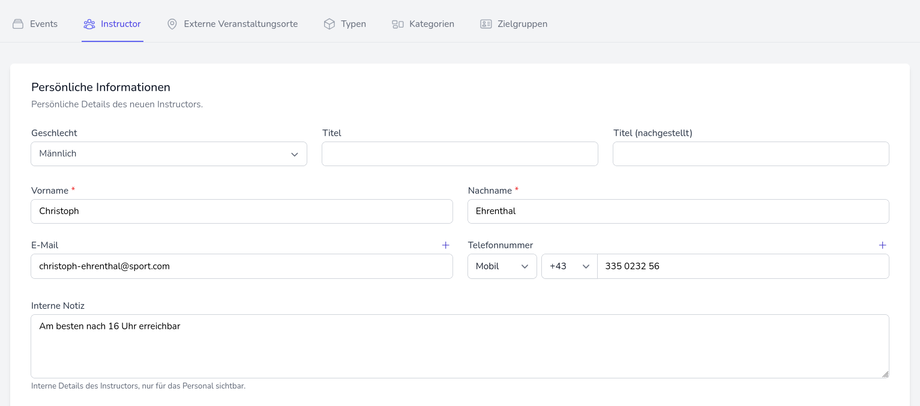Add another Telefonnummer with plus icon
The width and height of the screenshot is (920, 406).
[882, 245]
